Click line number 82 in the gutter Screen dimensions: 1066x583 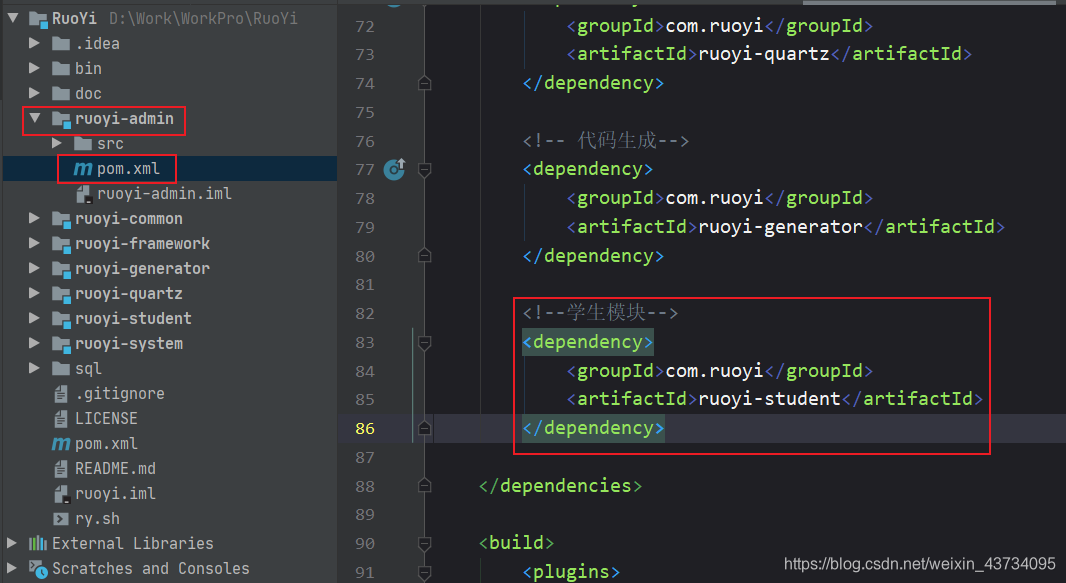[x=365, y=313]
